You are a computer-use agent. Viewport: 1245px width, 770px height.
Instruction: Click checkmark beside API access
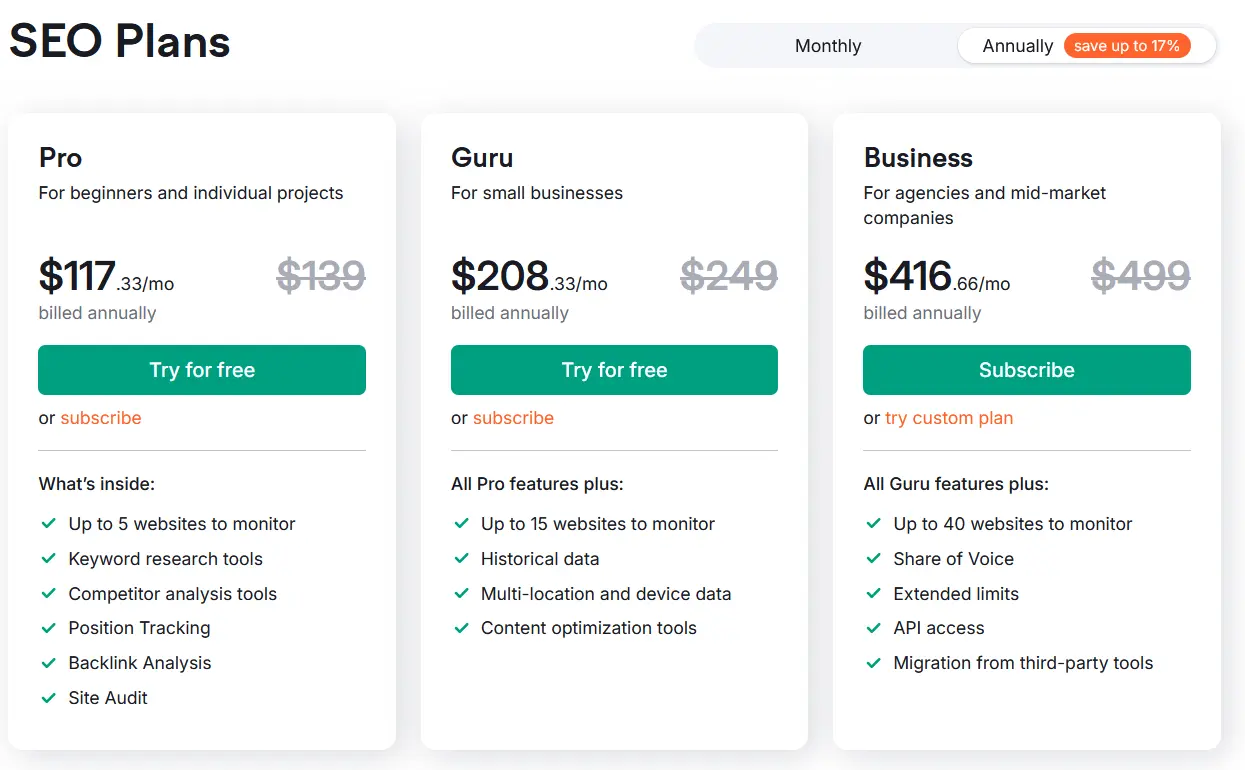tap(873, 628)
